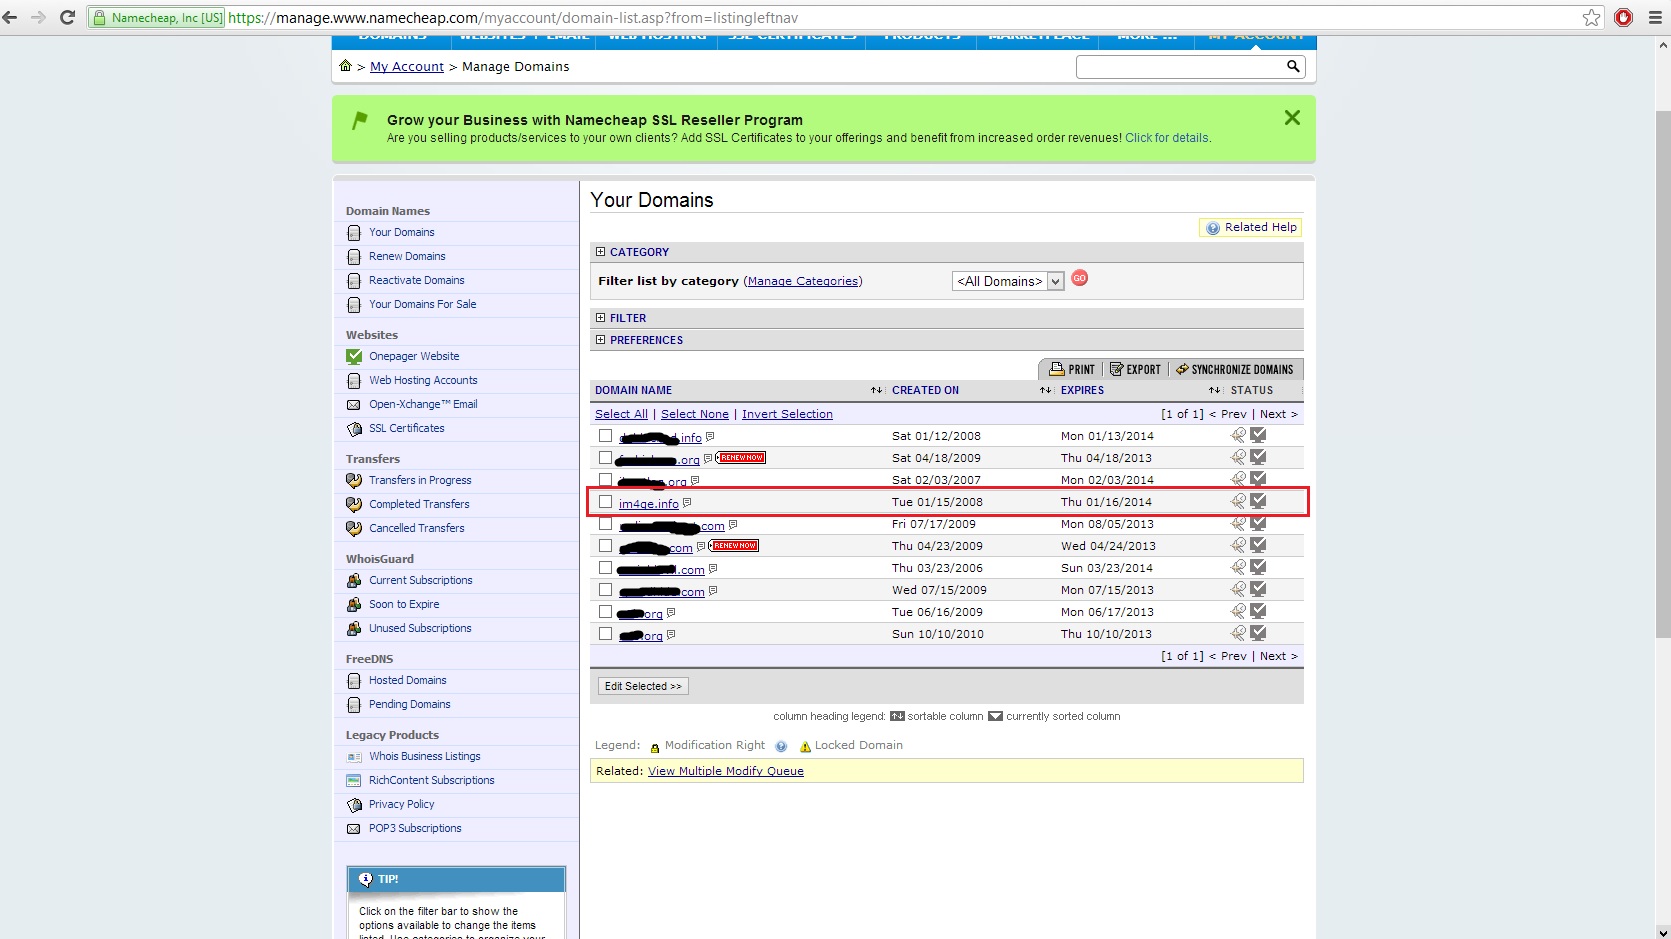Check the box on the Tue 06/16/2009 row
This screenshot has height=939, width=1671.
[605, 611]
